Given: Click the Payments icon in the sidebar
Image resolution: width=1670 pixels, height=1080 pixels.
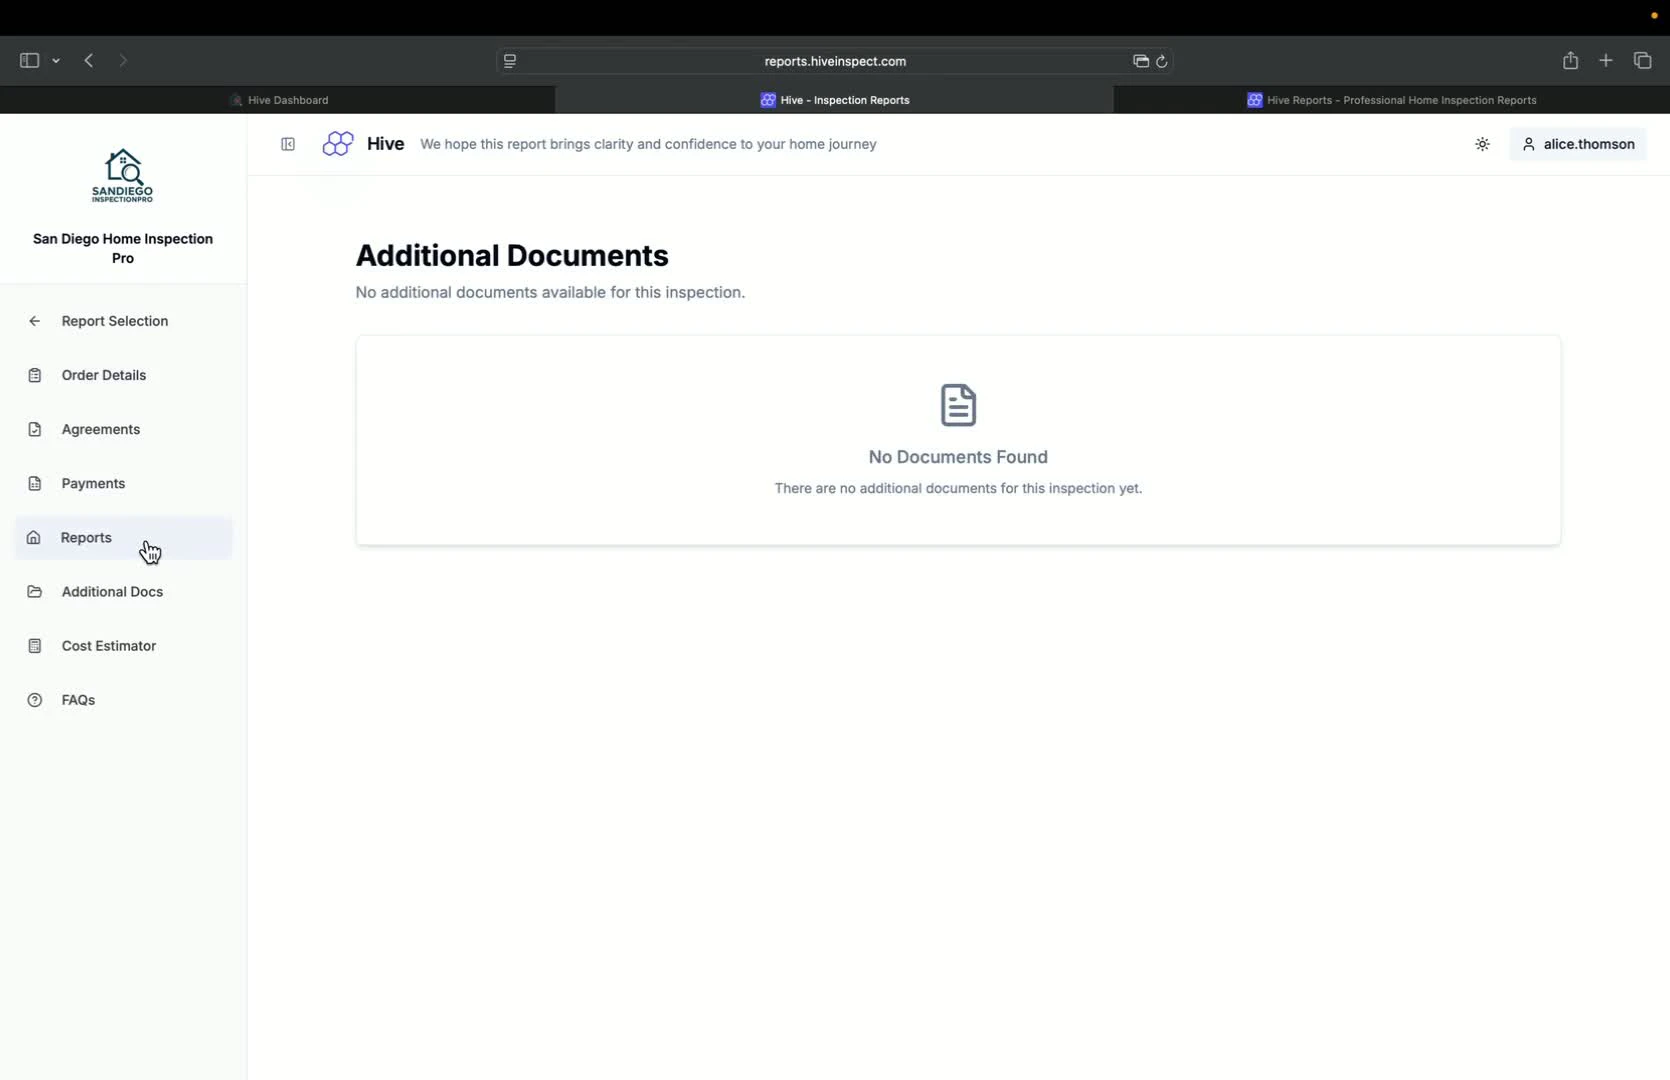Looking at the screenshot, I should (x=34, y=483).
